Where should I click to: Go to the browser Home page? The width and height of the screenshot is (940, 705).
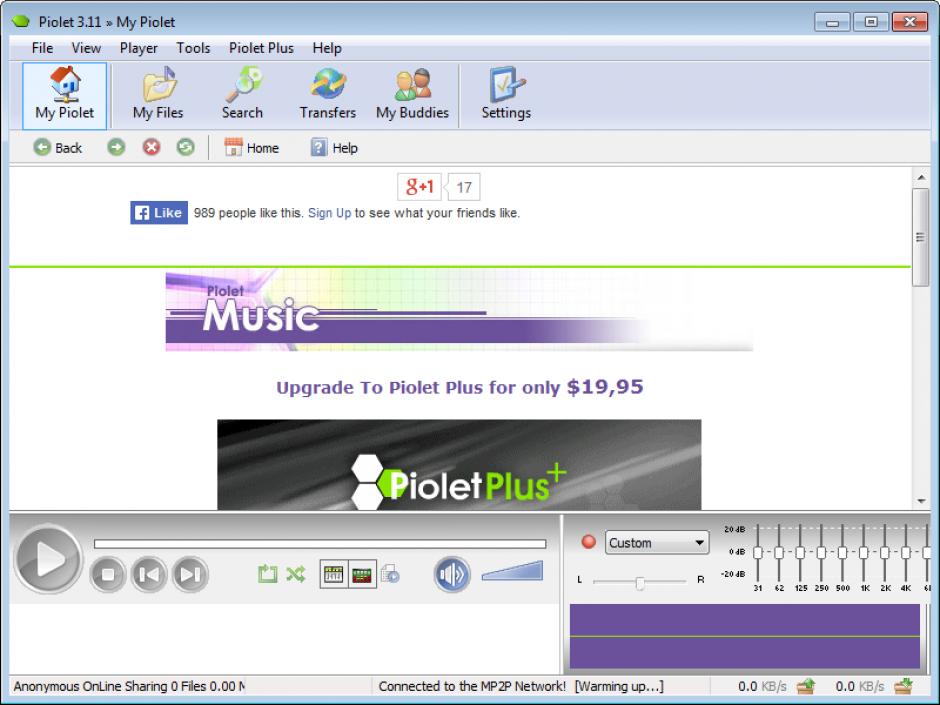[x=251, y=147]
